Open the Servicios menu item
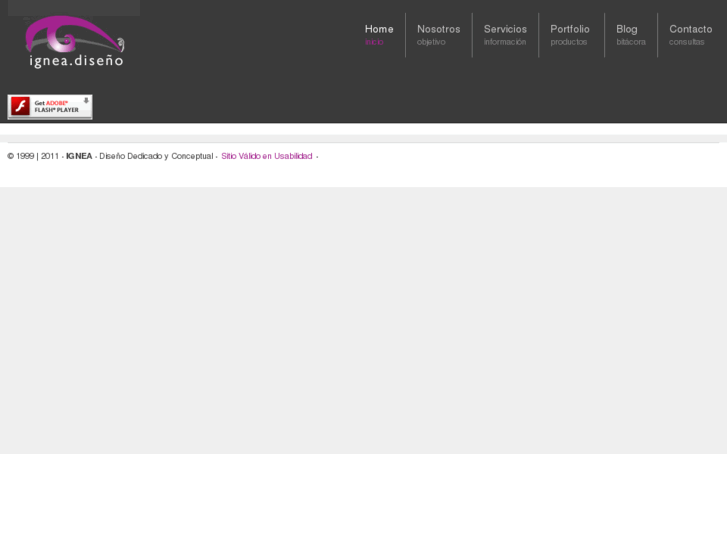 [x=505, y=35]
